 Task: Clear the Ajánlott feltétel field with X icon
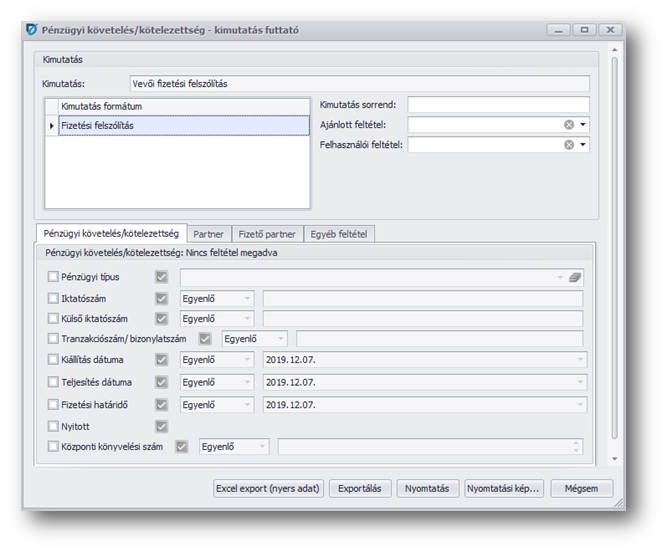click(568, 125)
